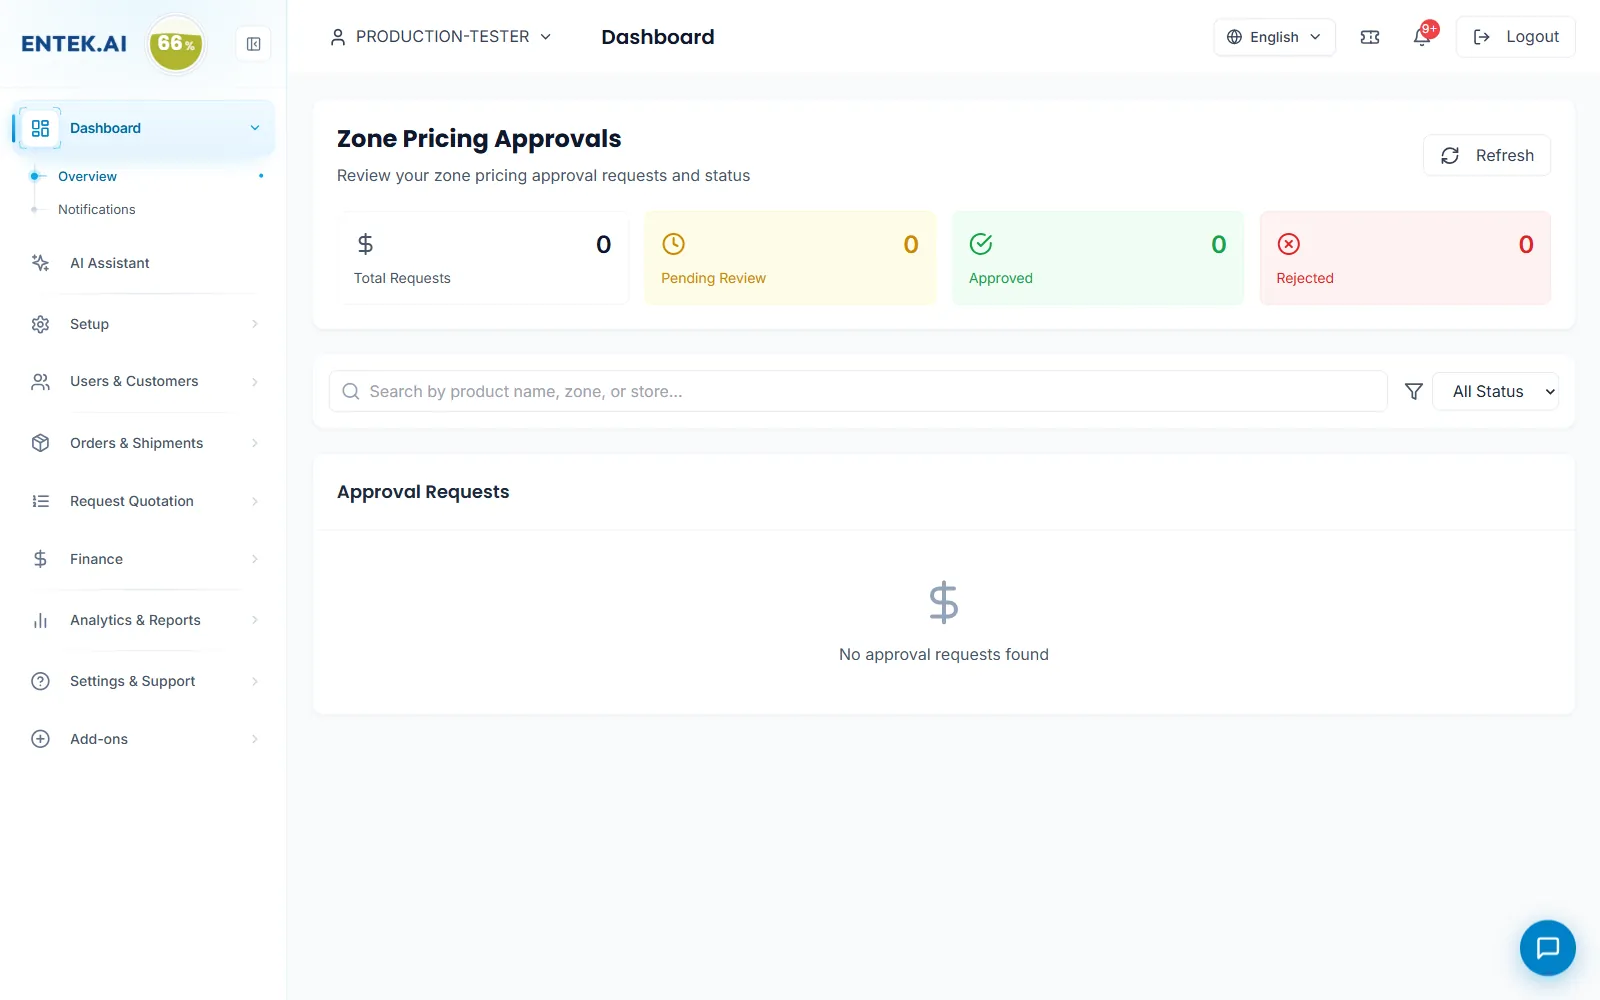Click the Setup gear icon
The width and height of the screenshot is (1600, 1000).
pos(40,324)
